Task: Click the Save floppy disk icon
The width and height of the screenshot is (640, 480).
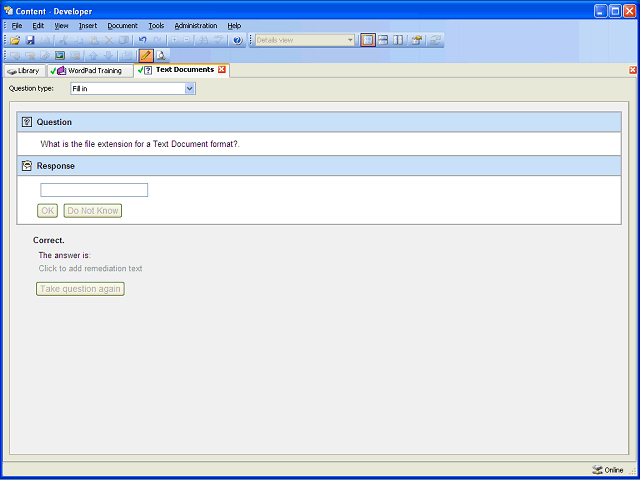Action: [x=30, y=40]
